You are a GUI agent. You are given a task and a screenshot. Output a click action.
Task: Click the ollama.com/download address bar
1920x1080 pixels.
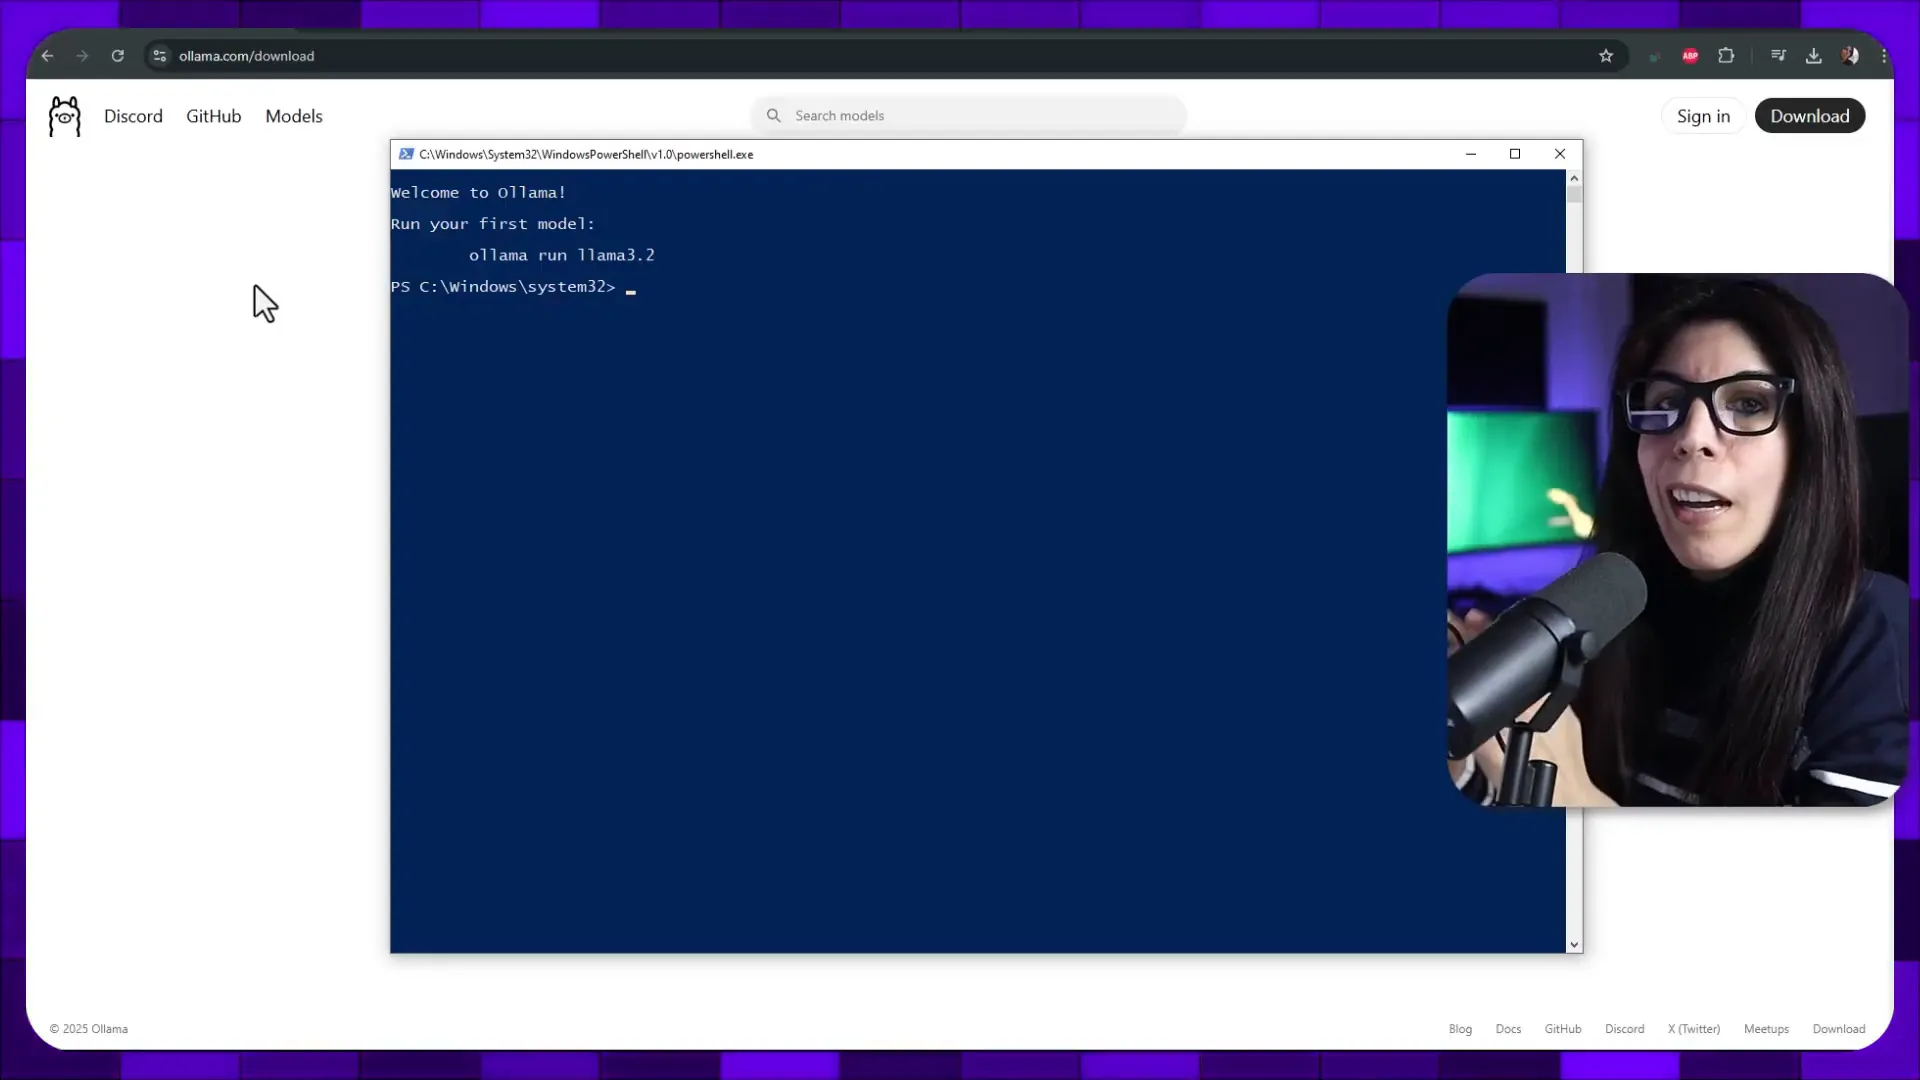pyautogui.click(x=247, y=55)
